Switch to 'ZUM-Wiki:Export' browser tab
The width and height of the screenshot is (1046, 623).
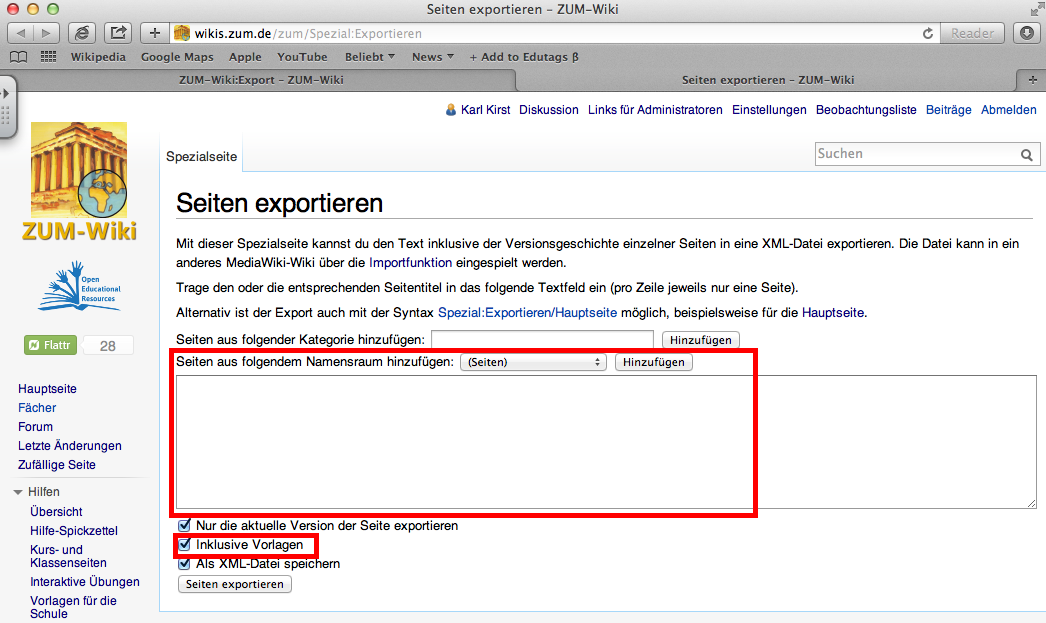(x=260, y=80)
